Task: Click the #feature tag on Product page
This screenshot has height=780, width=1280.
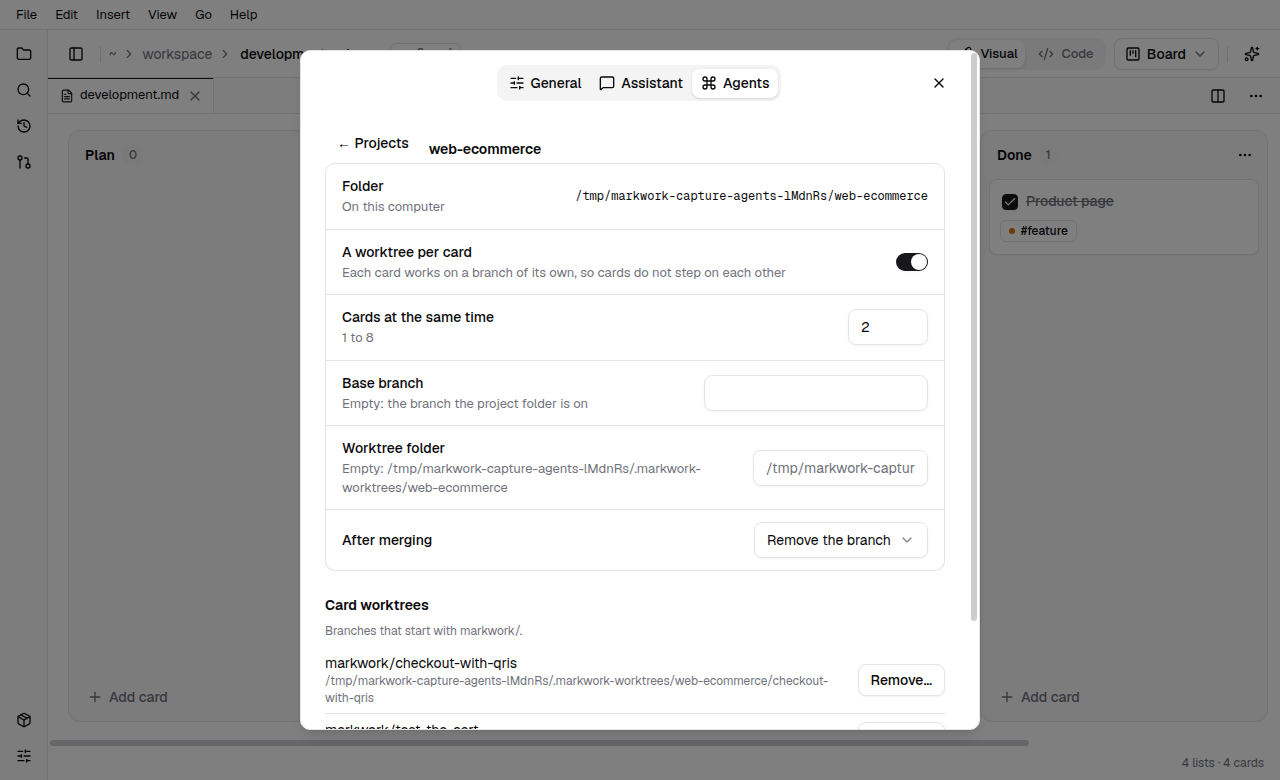Action: coord(1039,231)
